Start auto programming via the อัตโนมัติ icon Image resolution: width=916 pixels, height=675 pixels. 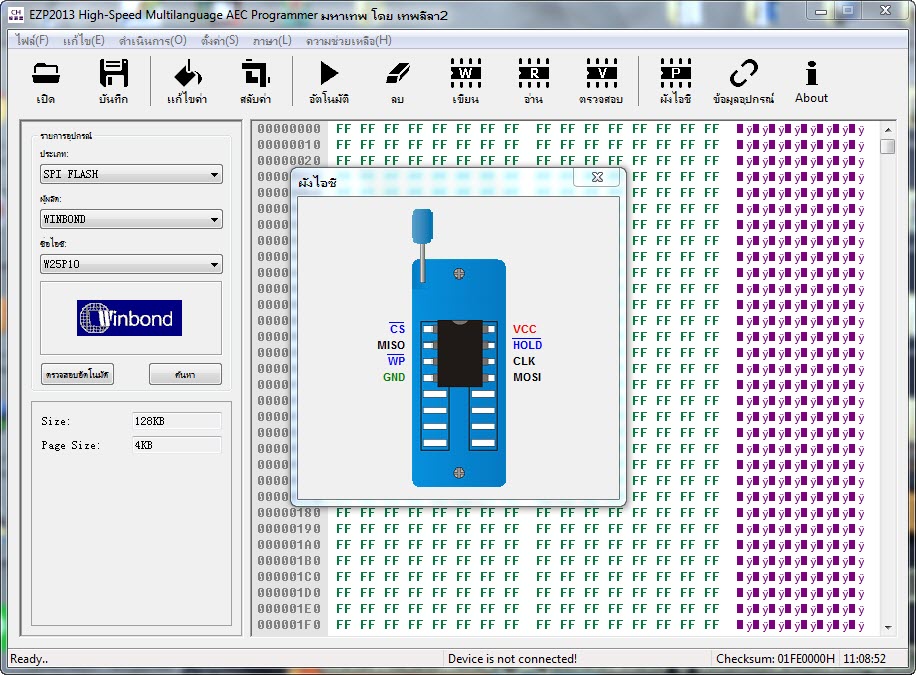[x=327, y=80]
